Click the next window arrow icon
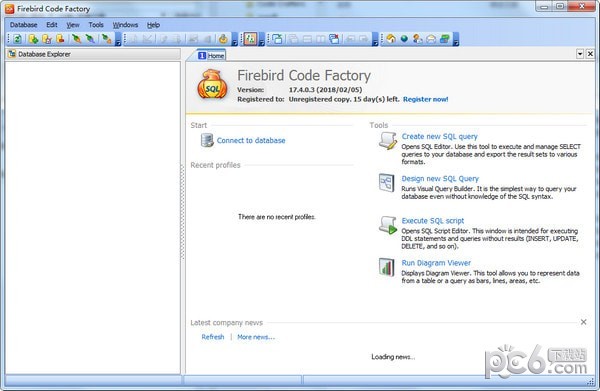Image resolution: width=600 pixels, height=391 pixels. [x=364, y=39]
